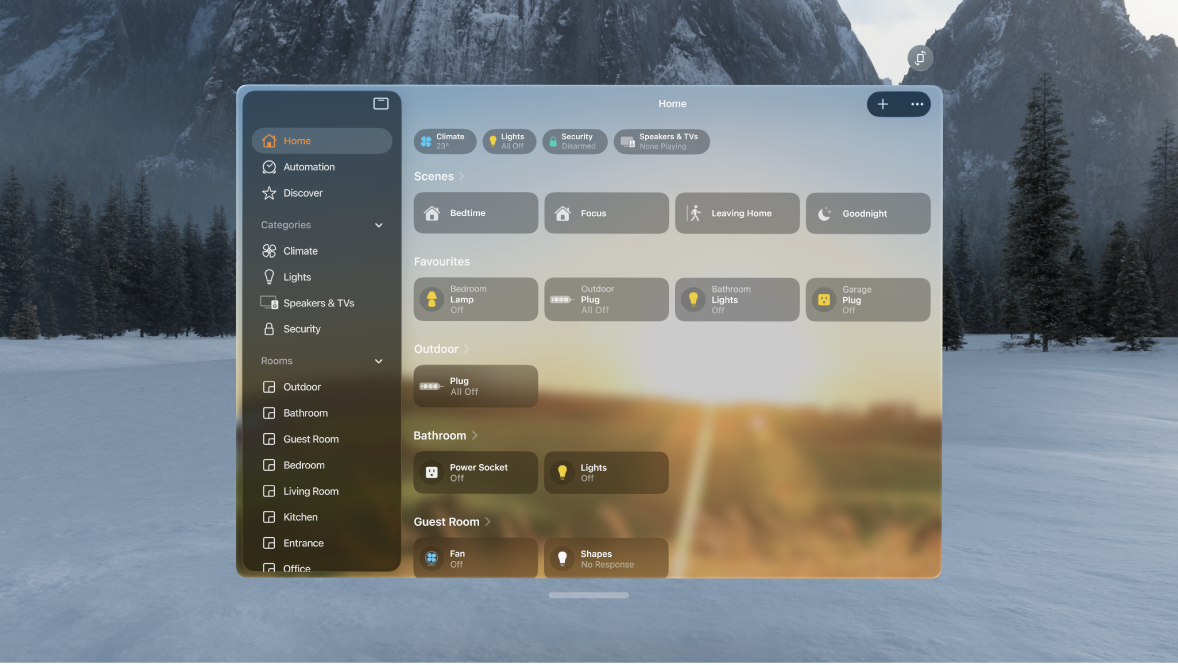Activate the Goodnight scene moon icon
The height and width of the screenshot is (665, 1178).
825,213
